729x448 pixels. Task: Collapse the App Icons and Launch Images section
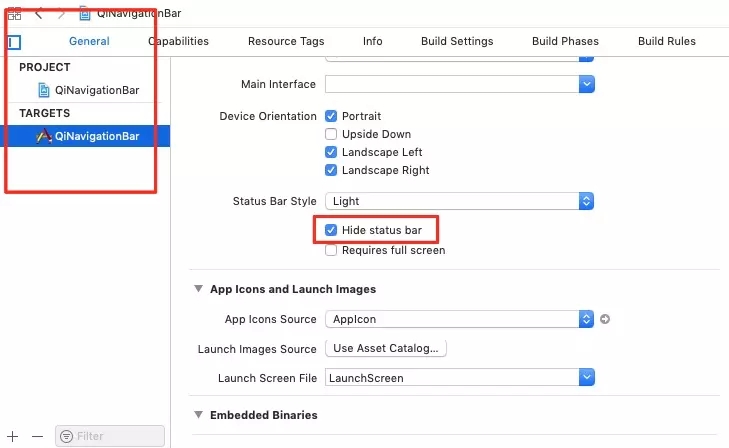[197, 289]
